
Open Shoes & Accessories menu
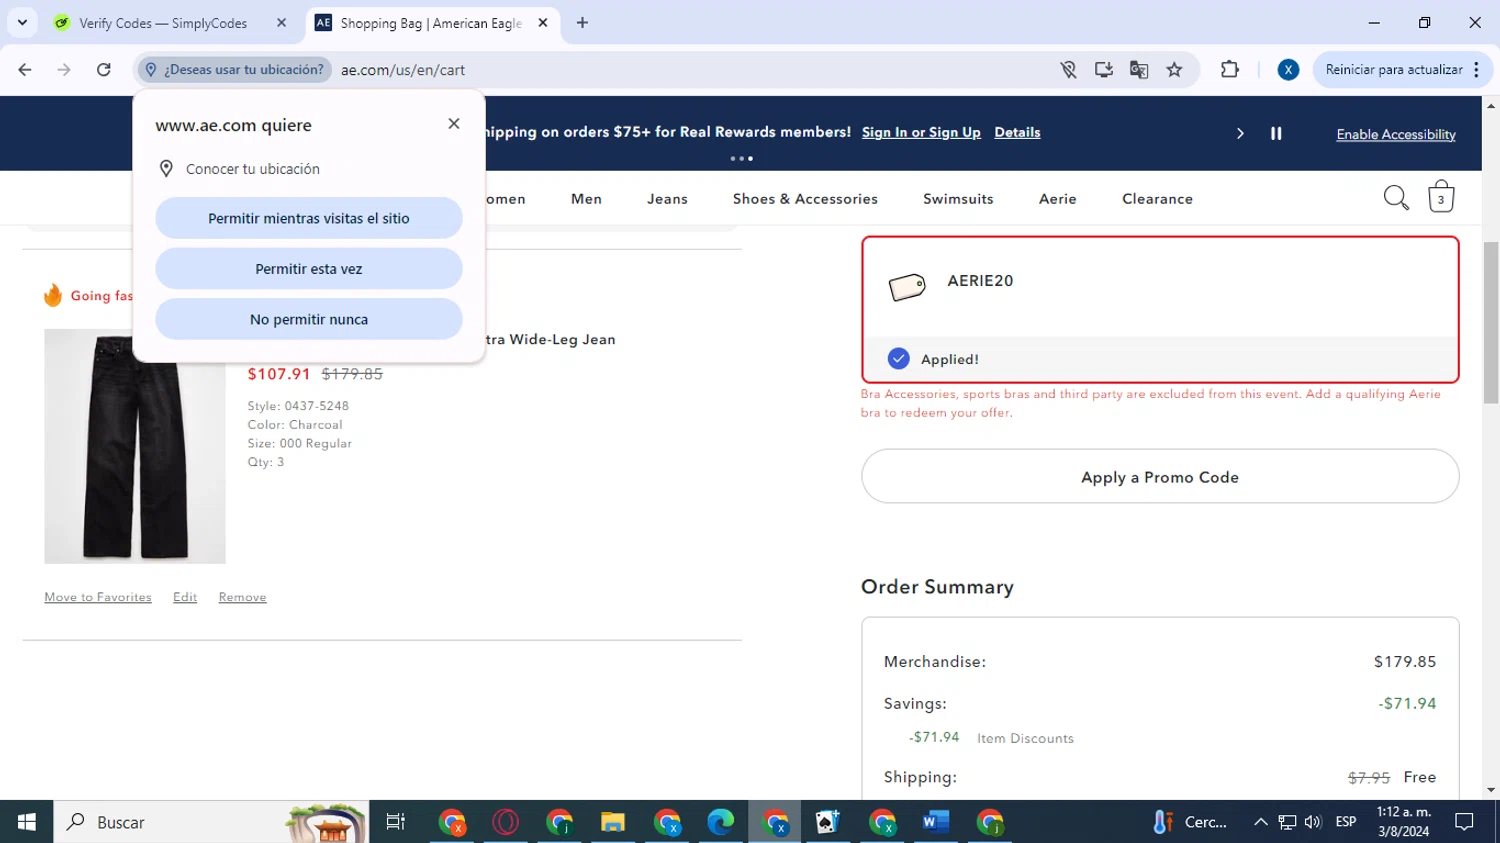[805, 199]
